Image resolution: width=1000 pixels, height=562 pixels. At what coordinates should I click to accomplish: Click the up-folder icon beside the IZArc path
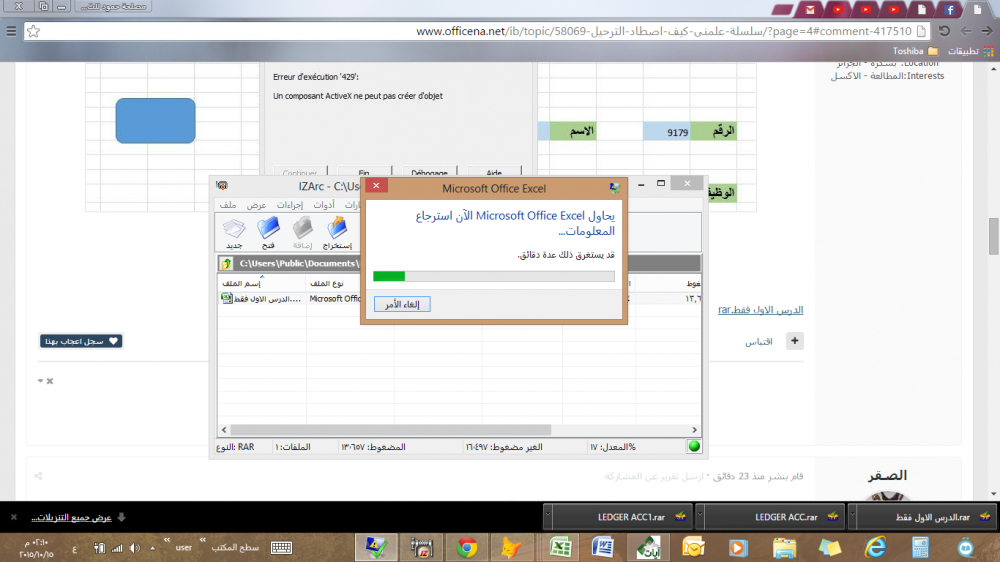(x=227, y=263)
